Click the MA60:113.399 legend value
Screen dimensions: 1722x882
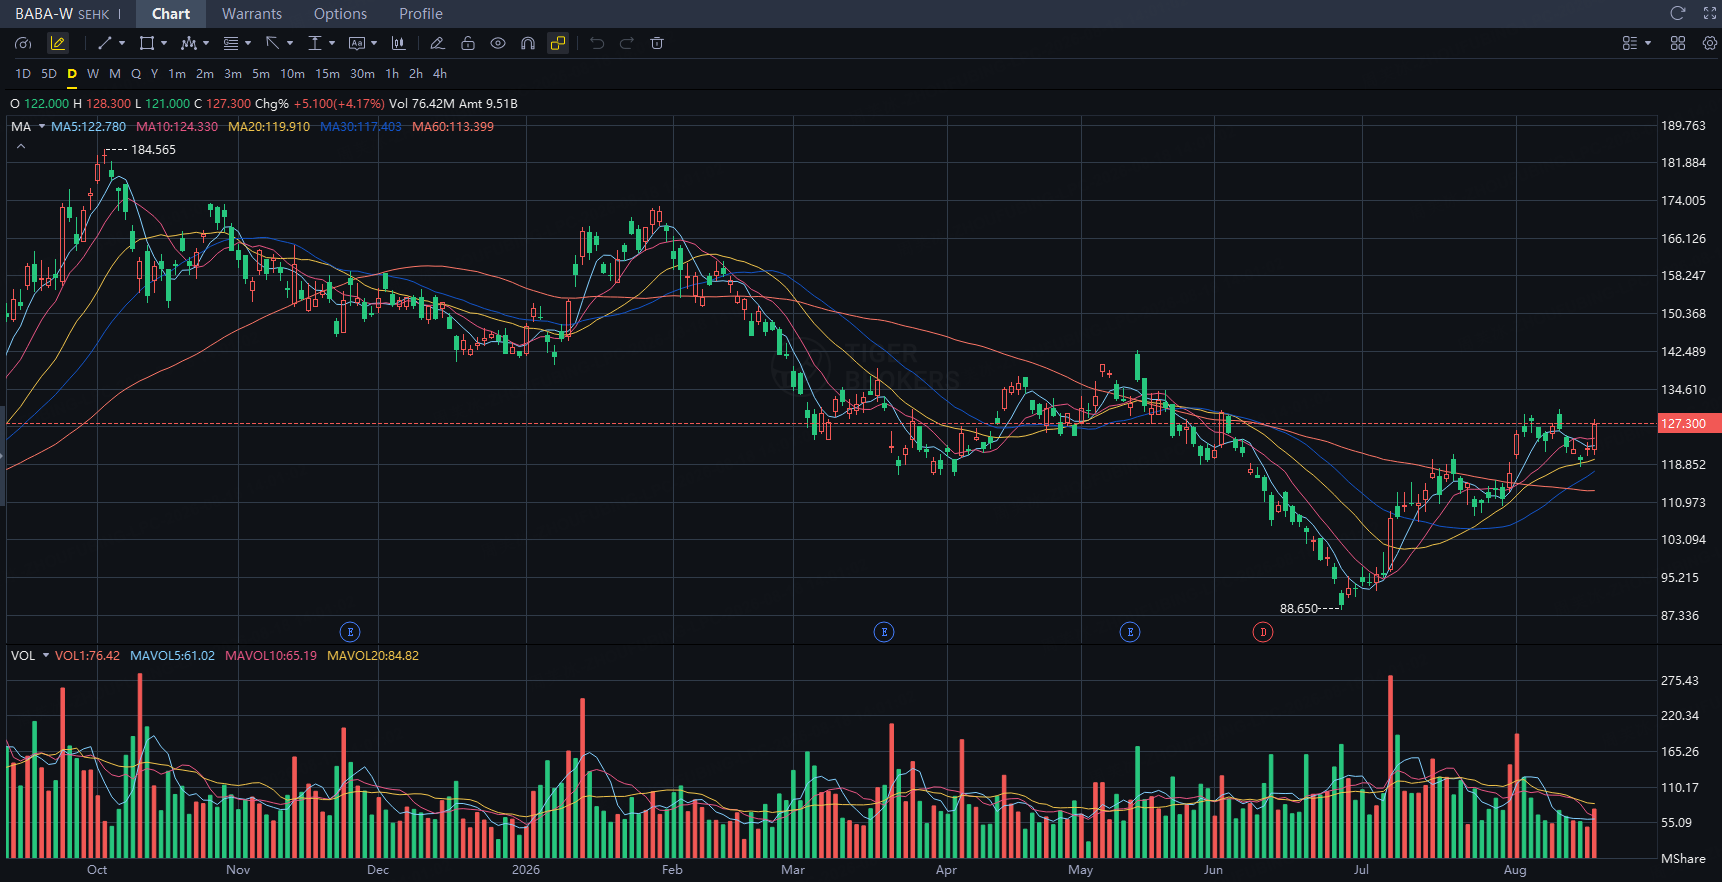(453, 127)
